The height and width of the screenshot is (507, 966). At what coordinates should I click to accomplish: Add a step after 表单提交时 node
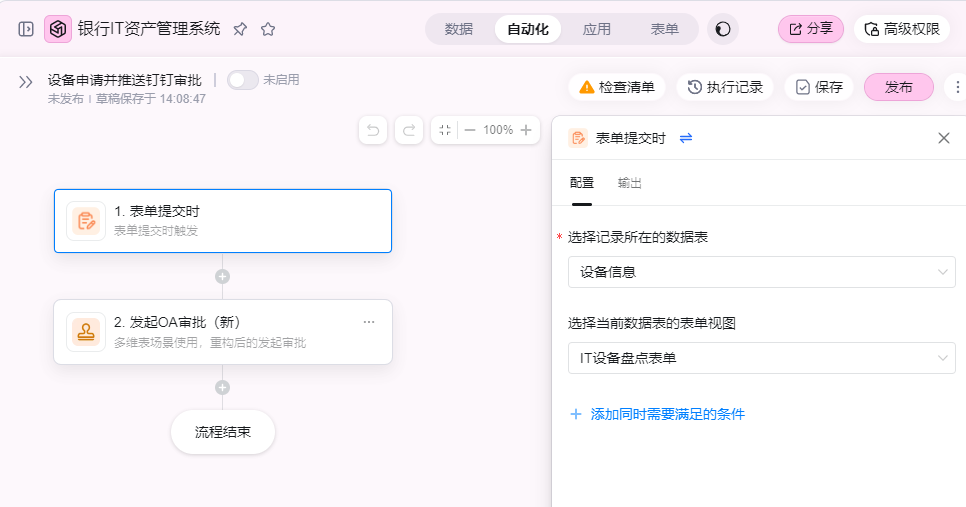[x=222, y=277]
